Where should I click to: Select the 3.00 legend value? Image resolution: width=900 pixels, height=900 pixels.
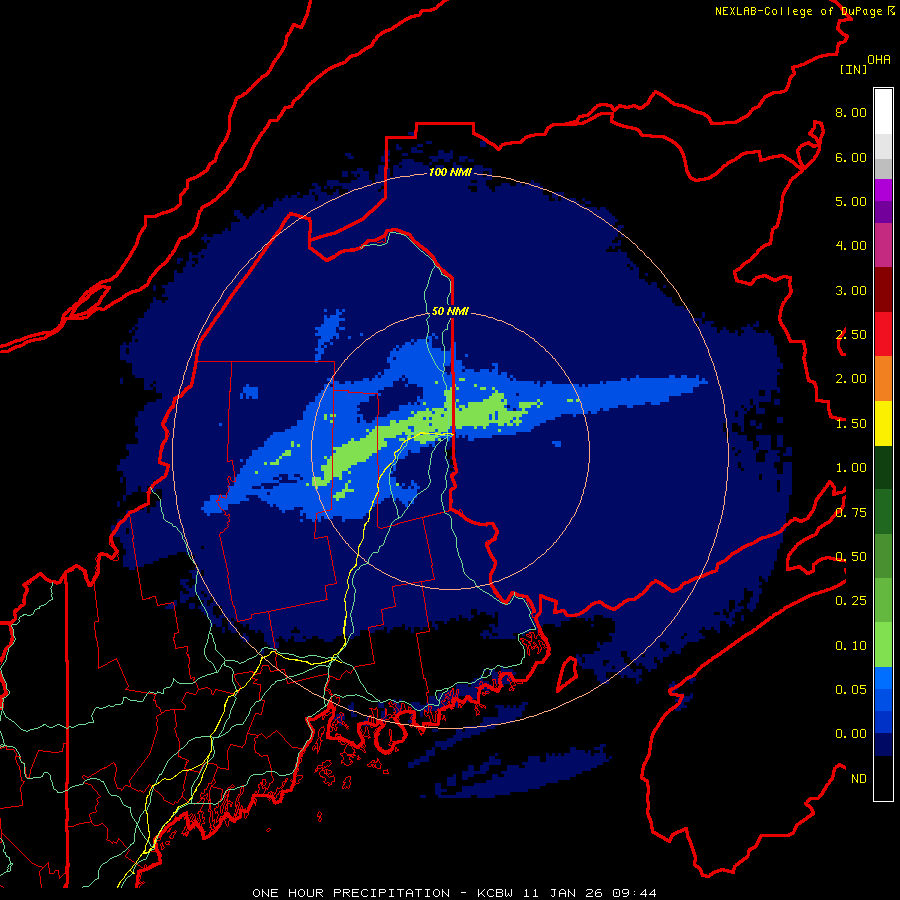point(851,290)
